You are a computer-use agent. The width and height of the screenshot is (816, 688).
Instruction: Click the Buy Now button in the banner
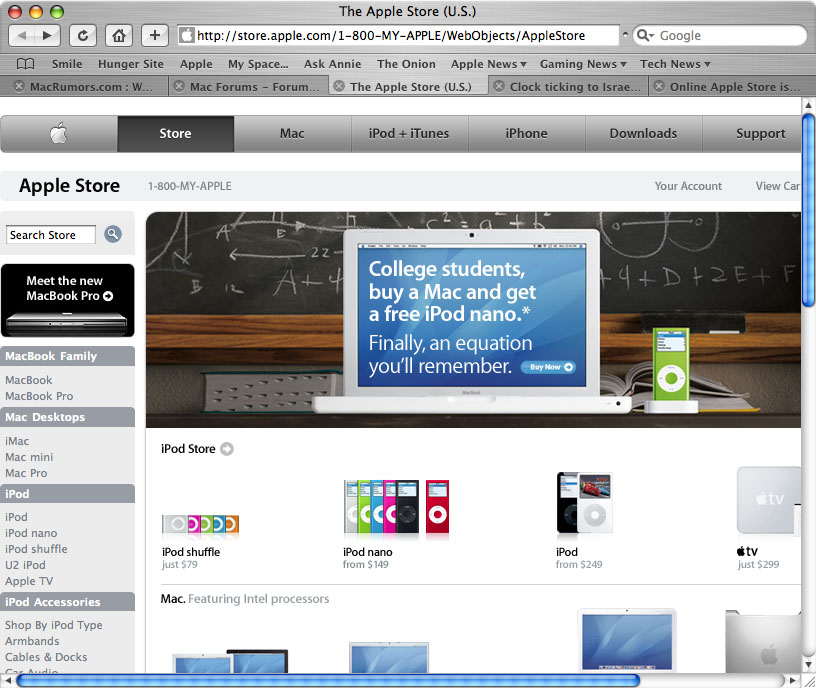click(548, 367)
